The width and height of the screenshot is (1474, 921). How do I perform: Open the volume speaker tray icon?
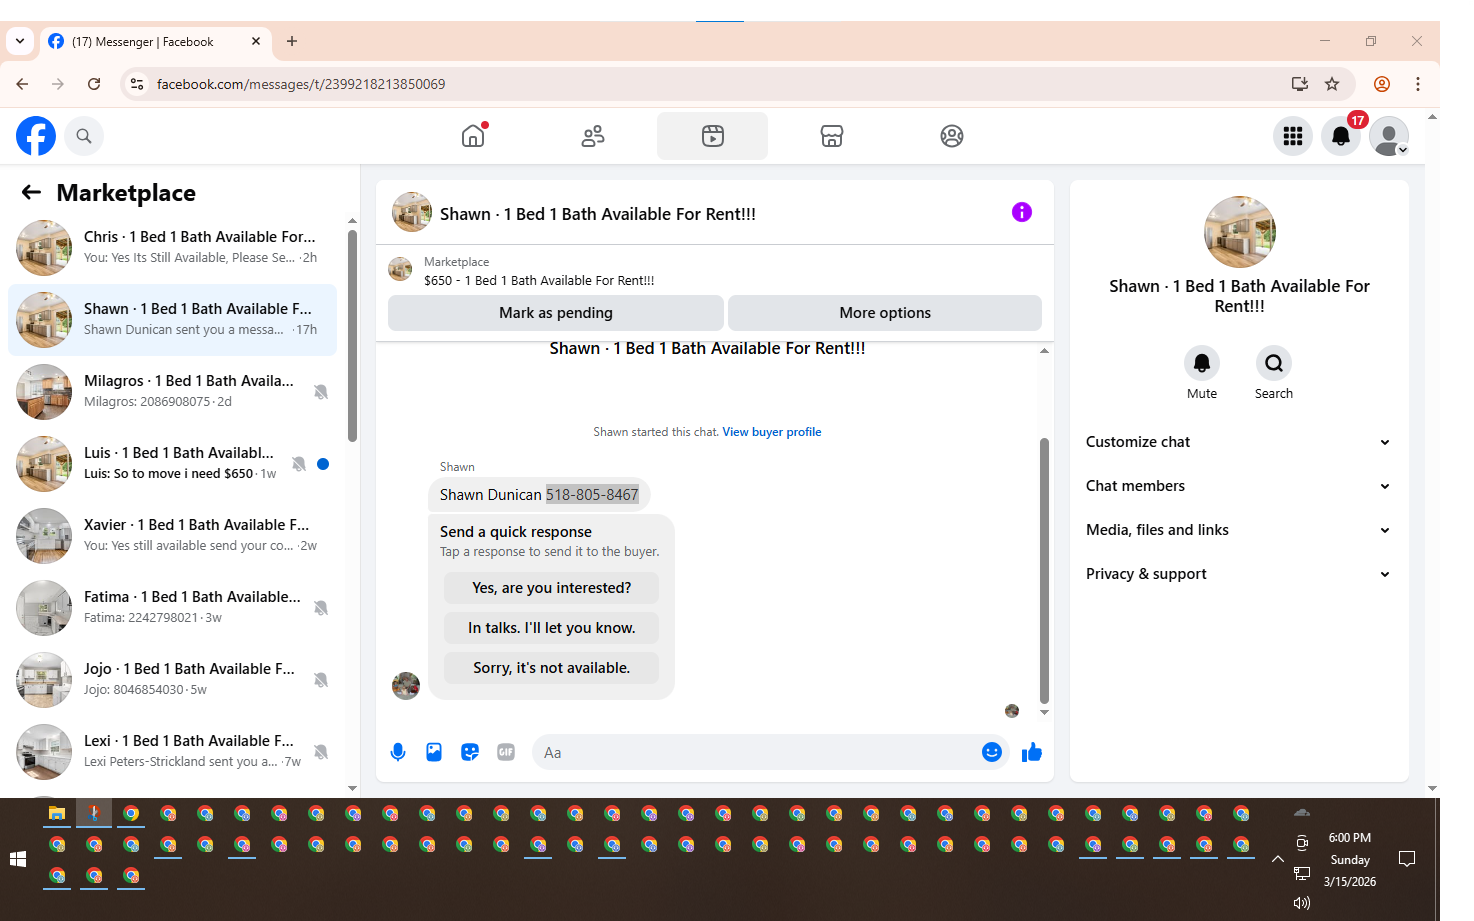(x=1302, y=903)
